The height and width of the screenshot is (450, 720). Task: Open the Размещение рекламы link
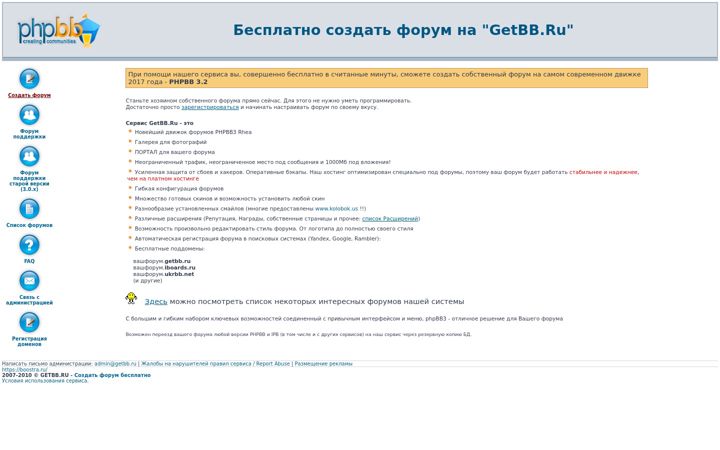(x=323, y=364)
